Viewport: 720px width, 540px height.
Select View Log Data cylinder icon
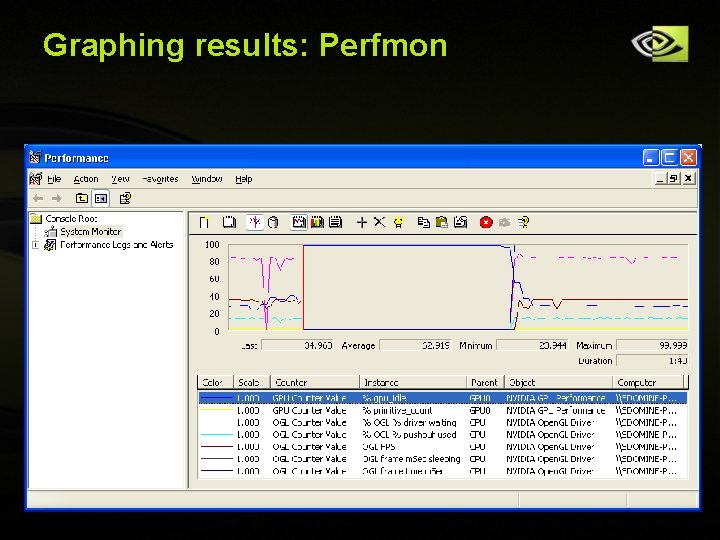(x=273, y=223)
